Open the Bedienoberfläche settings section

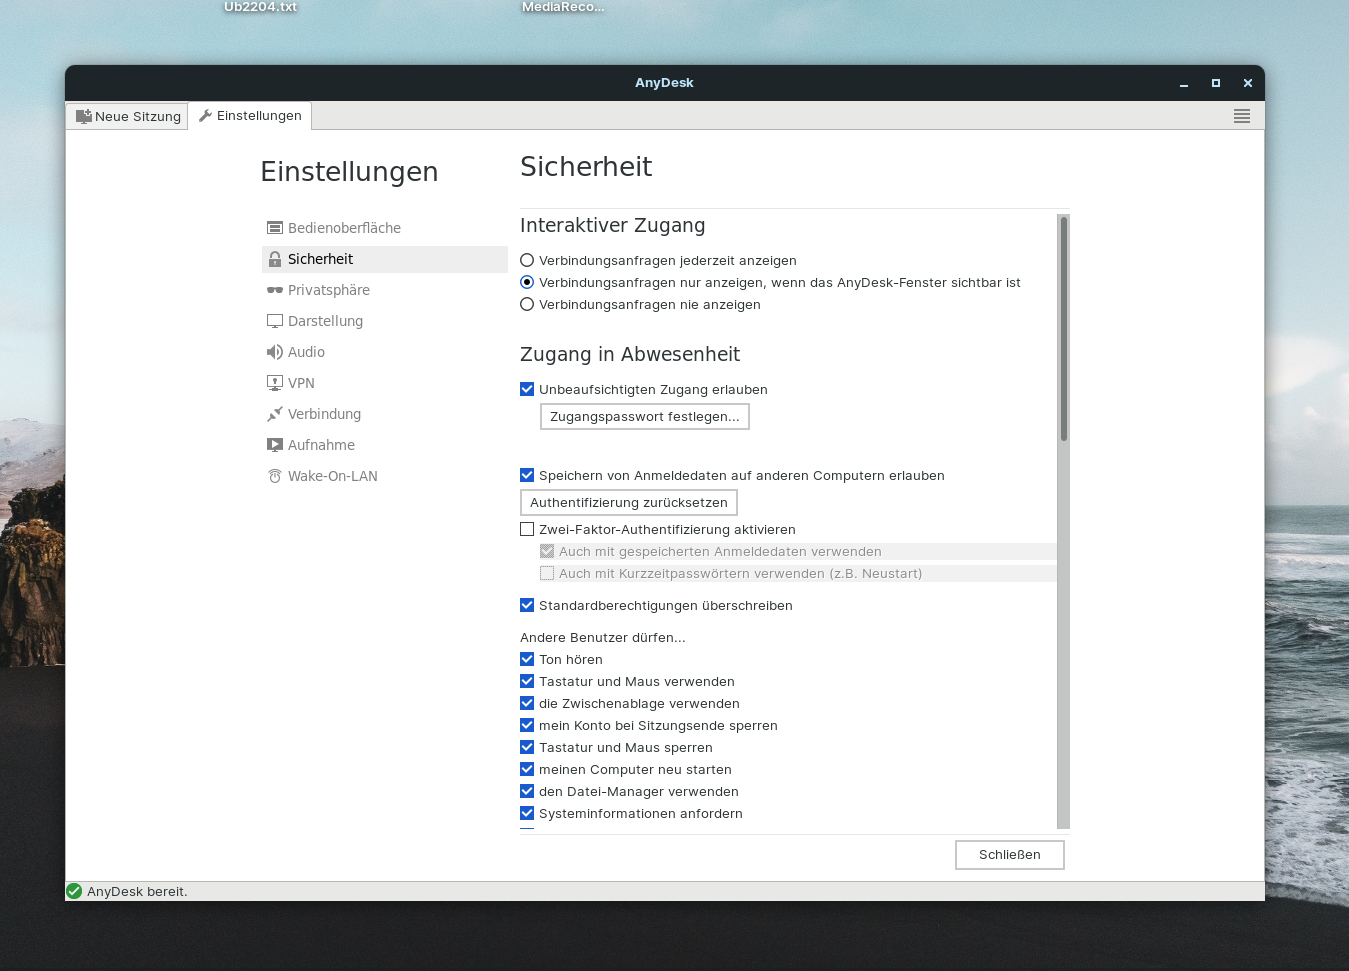(385, 228)
